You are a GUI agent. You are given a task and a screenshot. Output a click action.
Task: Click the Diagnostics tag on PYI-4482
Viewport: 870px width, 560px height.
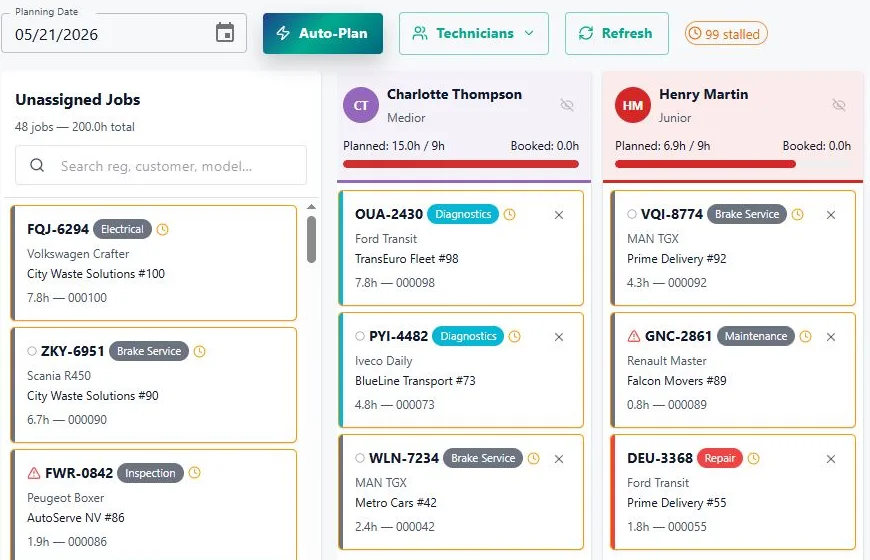coord(468,336)
